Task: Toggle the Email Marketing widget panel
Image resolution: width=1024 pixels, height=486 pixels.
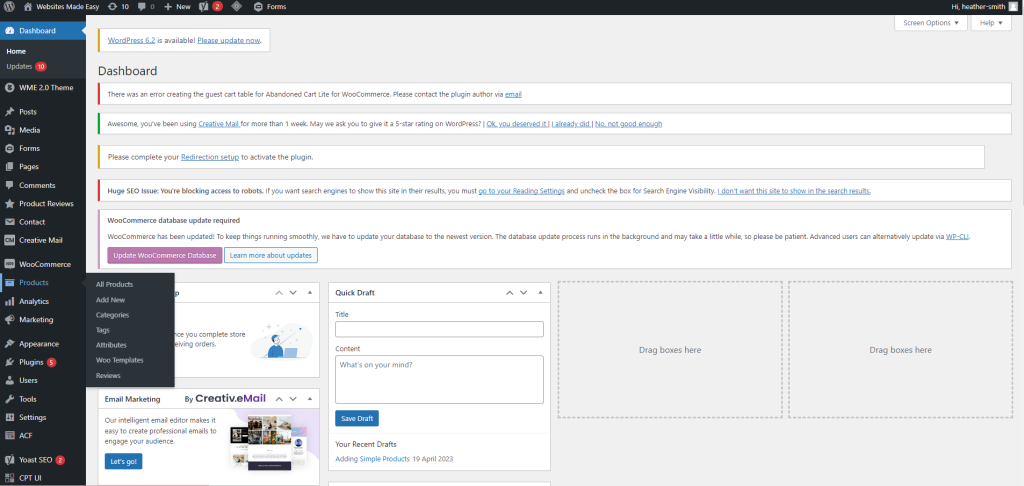Action: (312, 399)
